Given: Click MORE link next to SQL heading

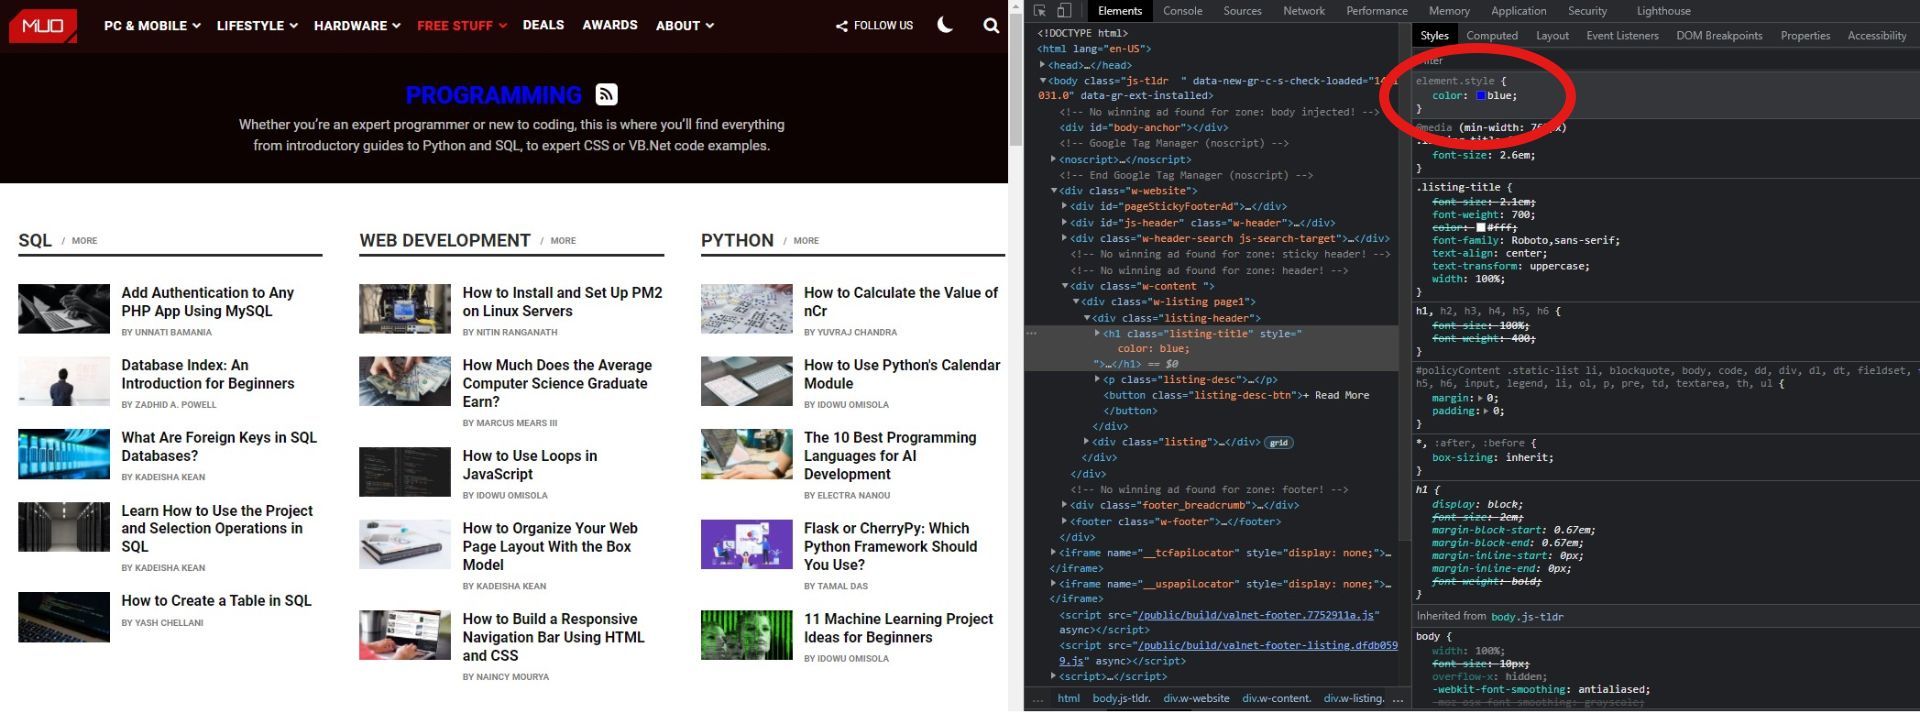Looking at the screenshot, I should (x=85, y=241).
